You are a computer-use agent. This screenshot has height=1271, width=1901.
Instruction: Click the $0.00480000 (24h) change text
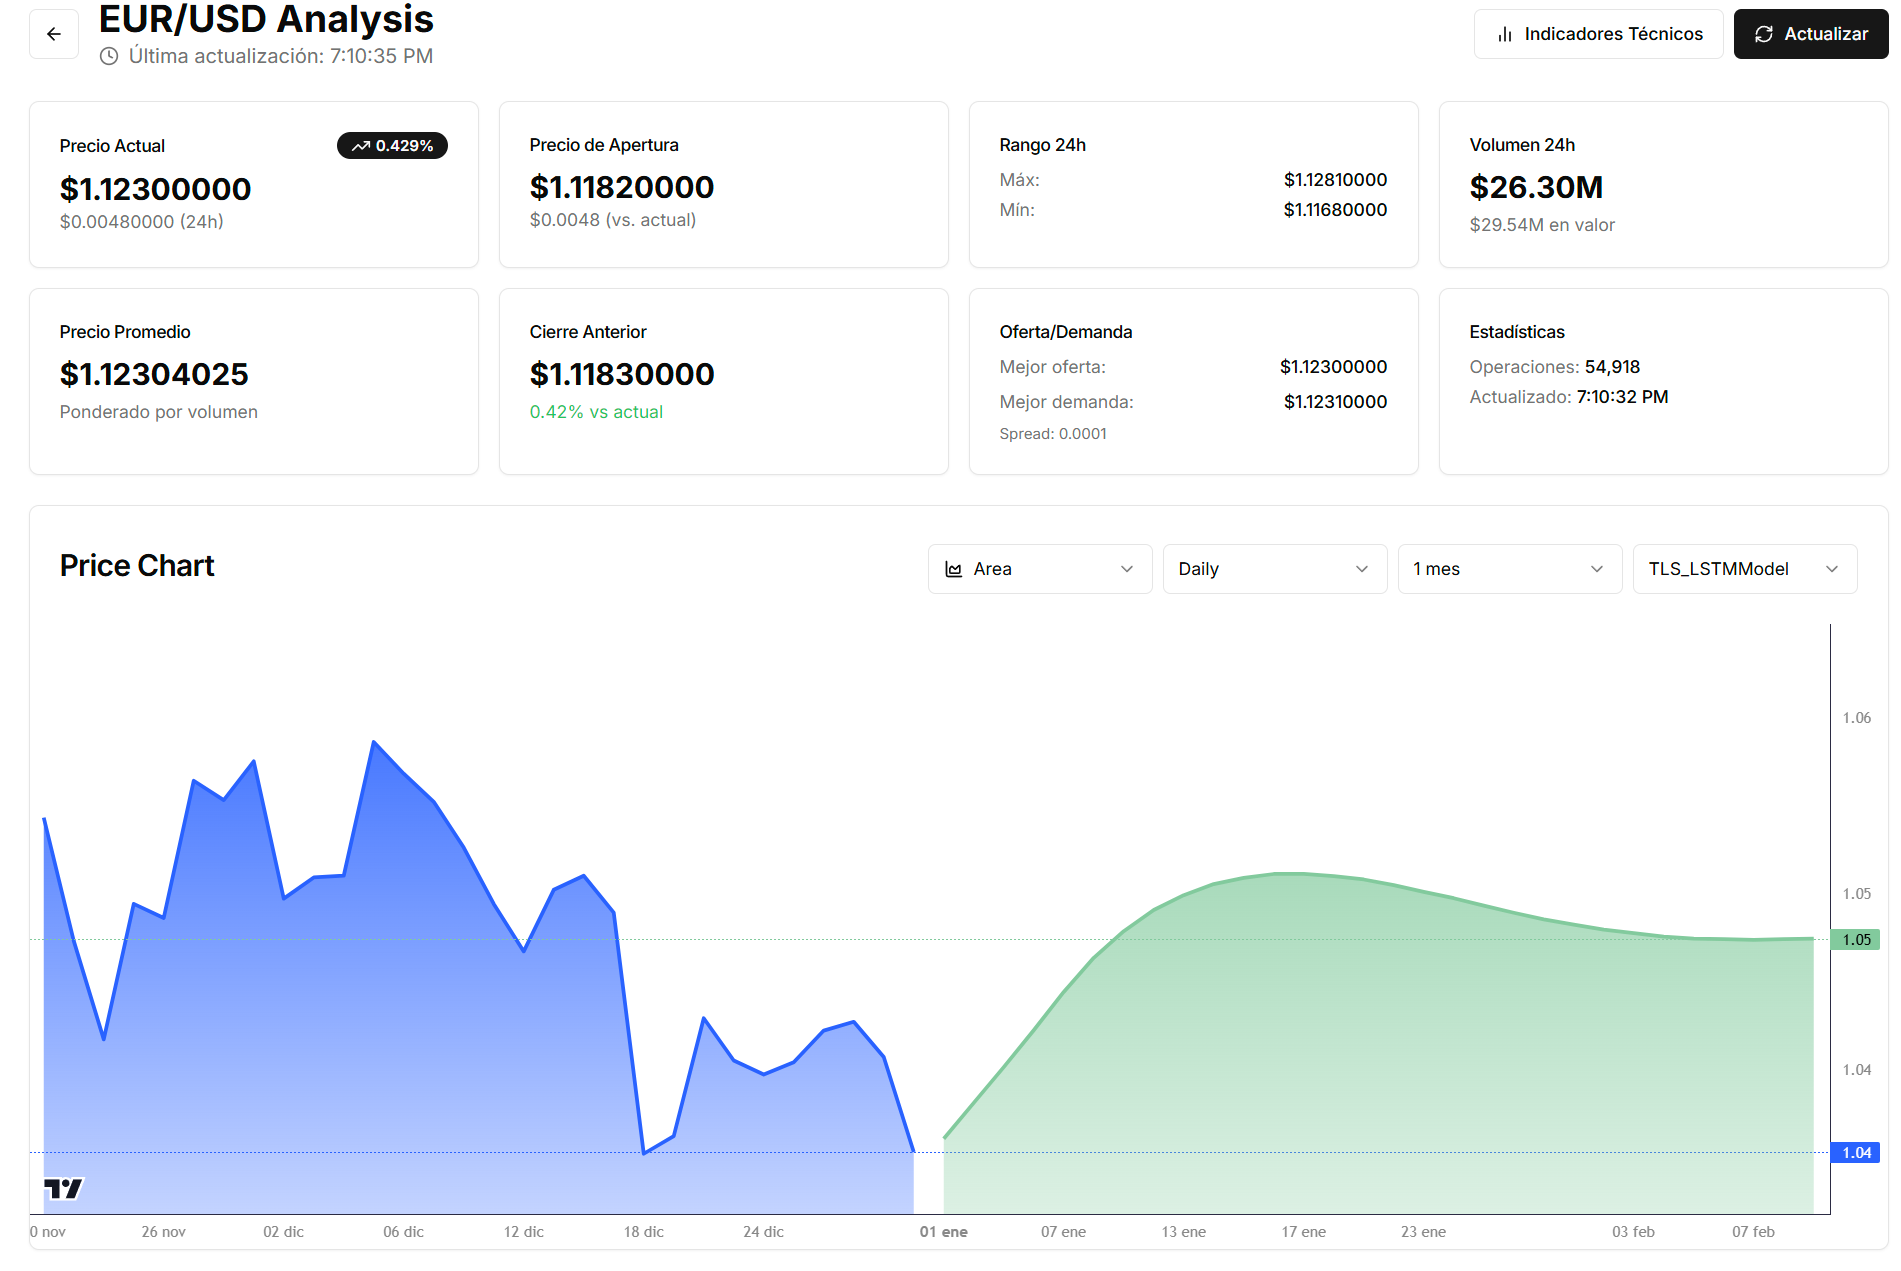pyautogui.click(x=142, y=222)
